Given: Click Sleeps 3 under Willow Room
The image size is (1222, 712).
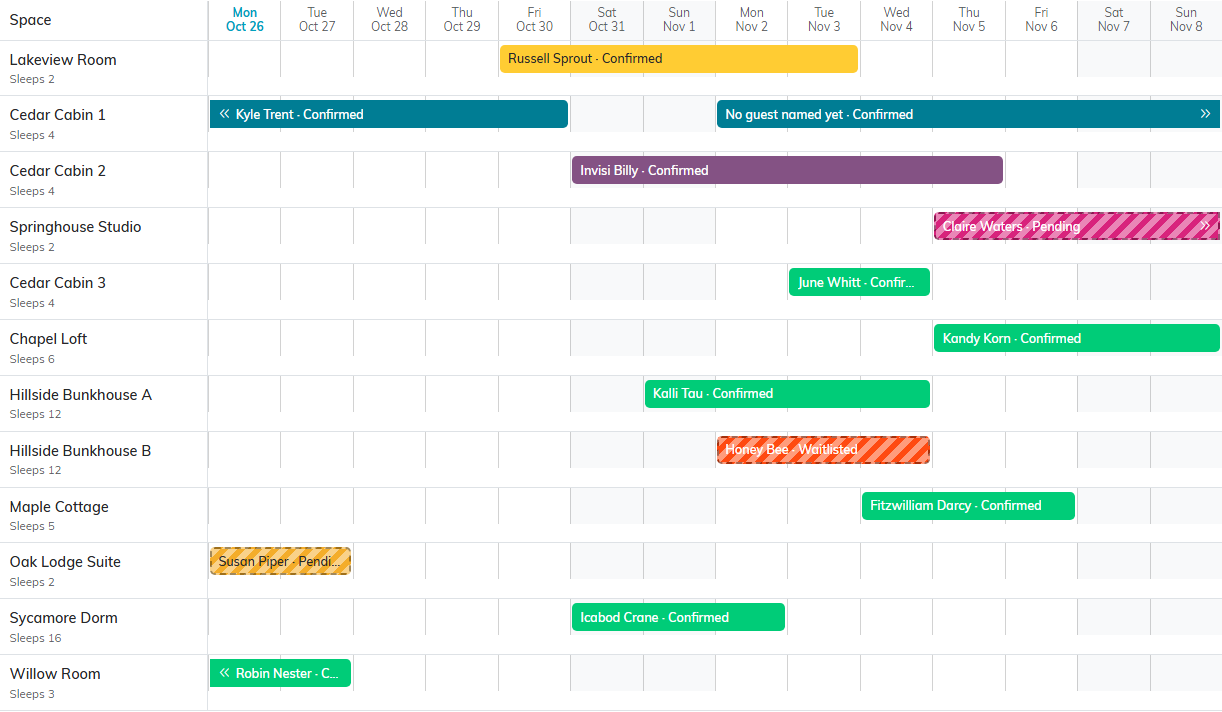Looking at the screenshot, I should [x=32, y=694].
